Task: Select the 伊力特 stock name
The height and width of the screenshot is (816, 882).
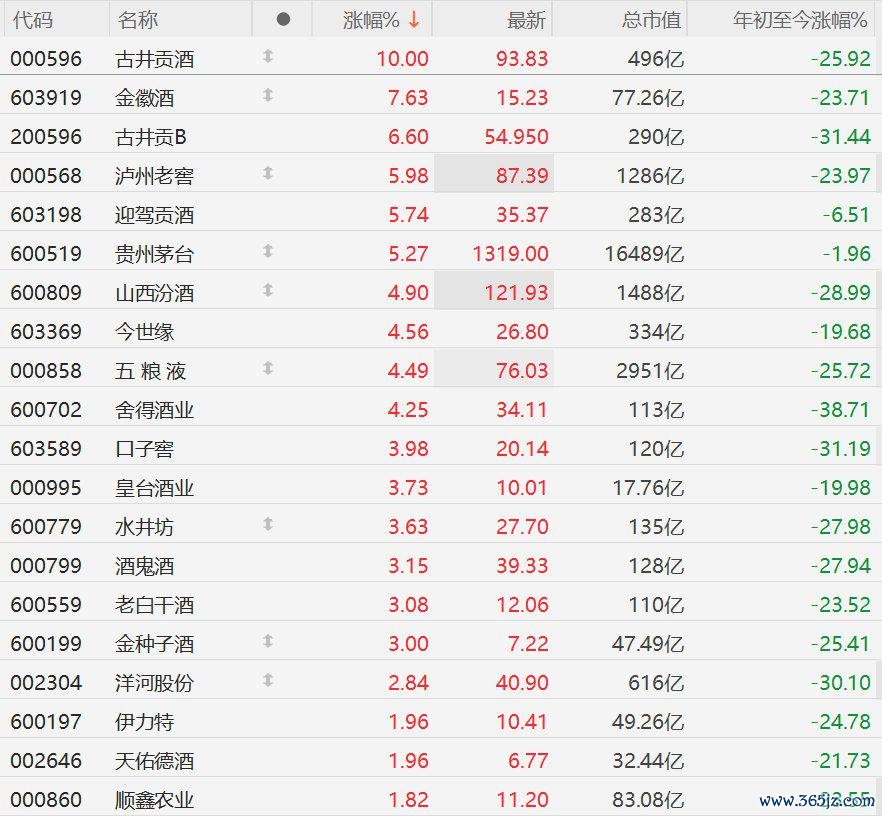Action: coord(145,722)
